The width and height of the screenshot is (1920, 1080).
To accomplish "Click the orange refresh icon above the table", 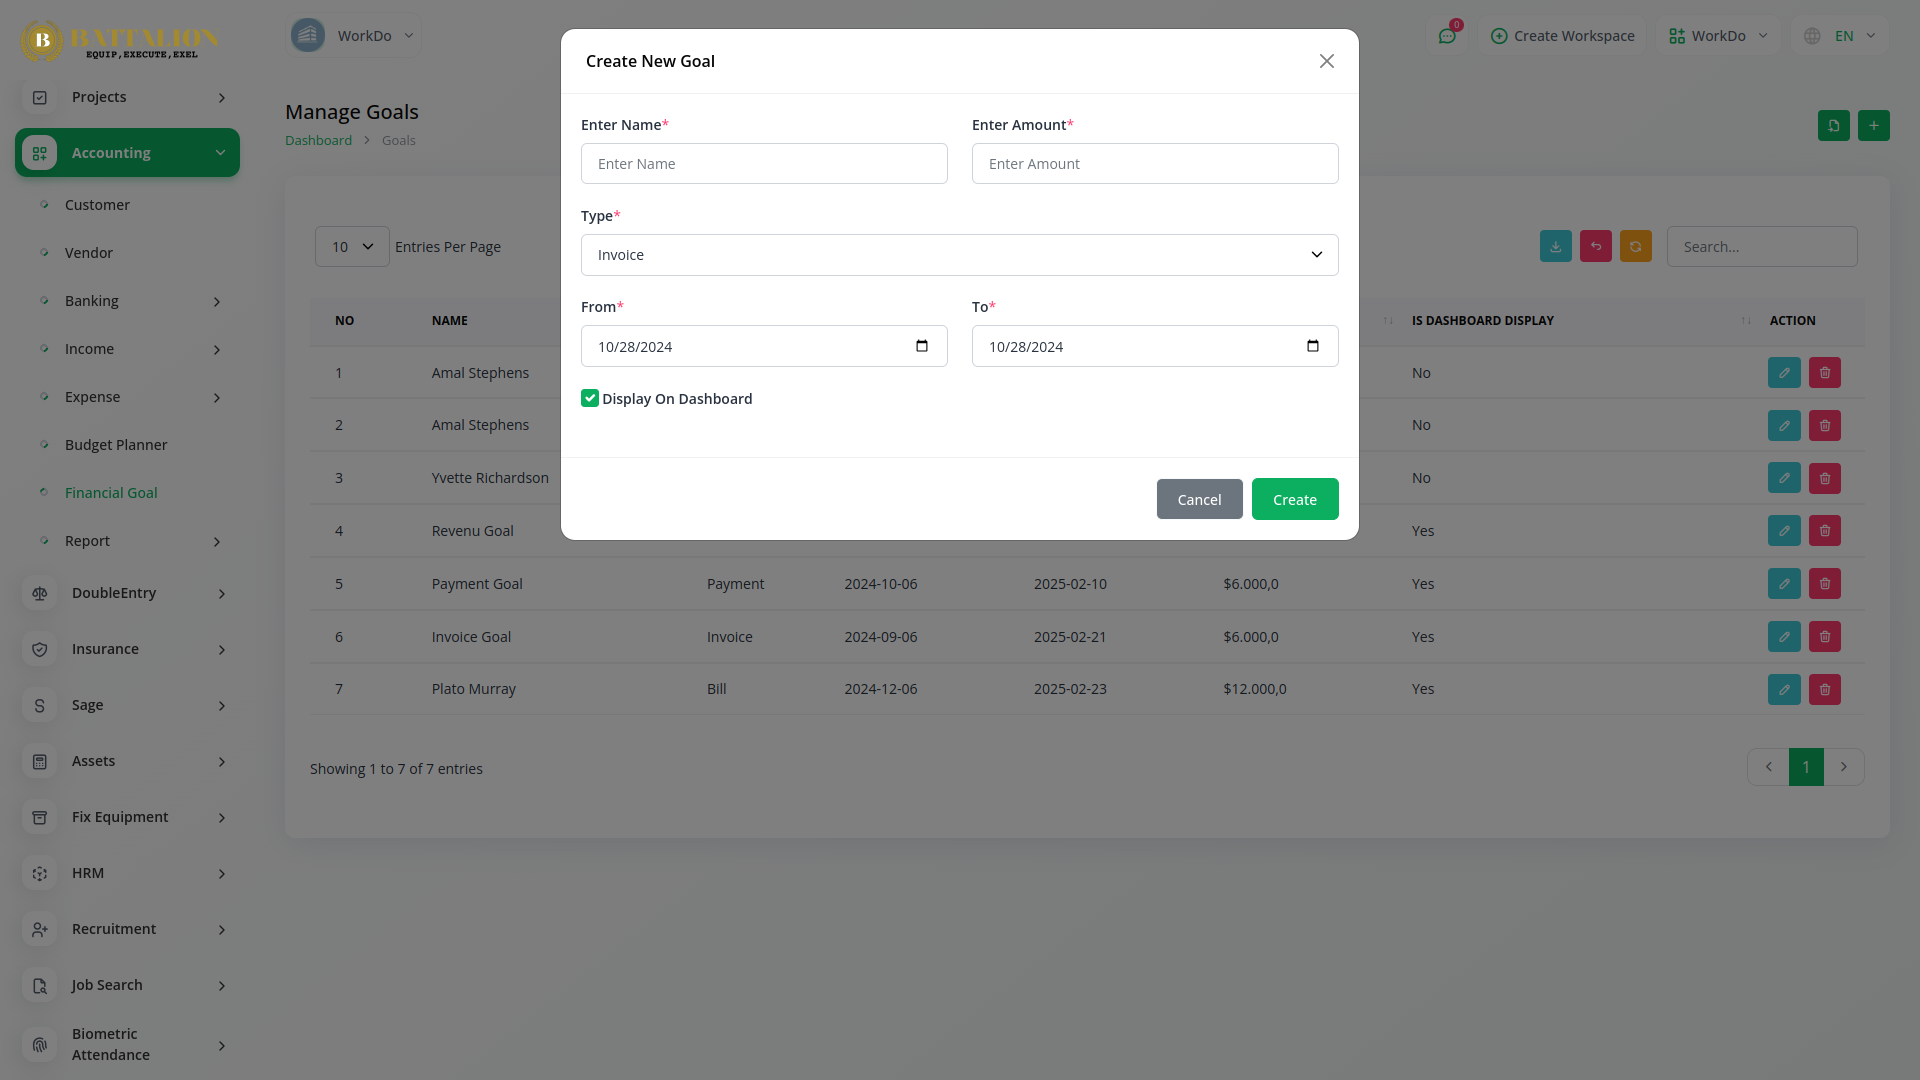I will [x=1635, y=247].
